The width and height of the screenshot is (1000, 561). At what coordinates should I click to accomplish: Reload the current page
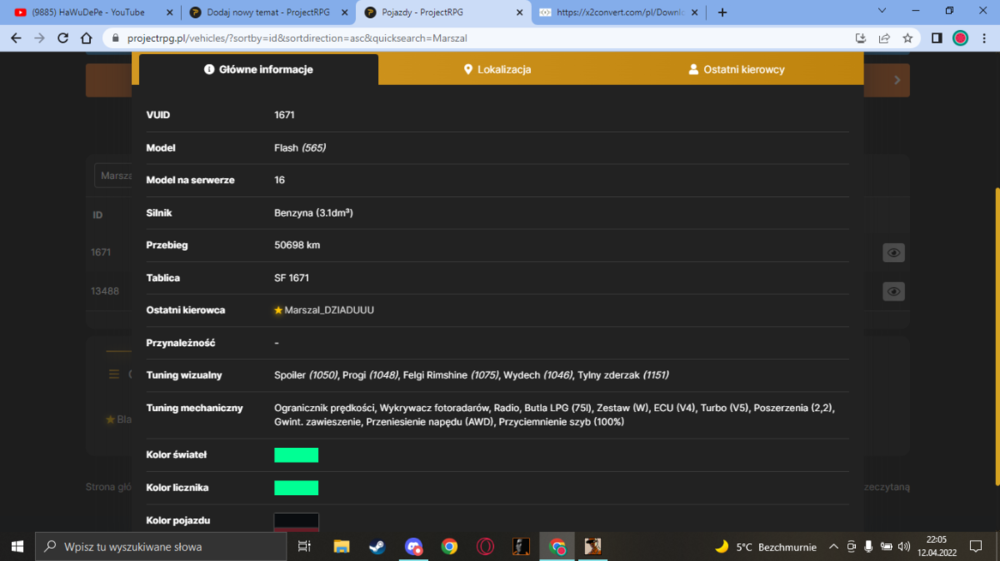tap(62, 38)
